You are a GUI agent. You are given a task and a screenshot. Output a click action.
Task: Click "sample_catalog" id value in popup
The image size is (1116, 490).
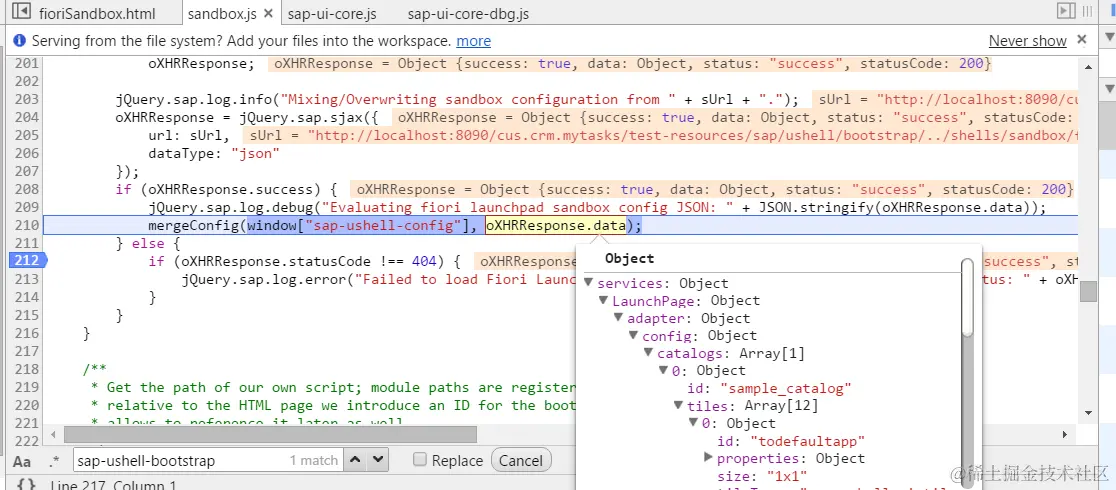[786, 388]
